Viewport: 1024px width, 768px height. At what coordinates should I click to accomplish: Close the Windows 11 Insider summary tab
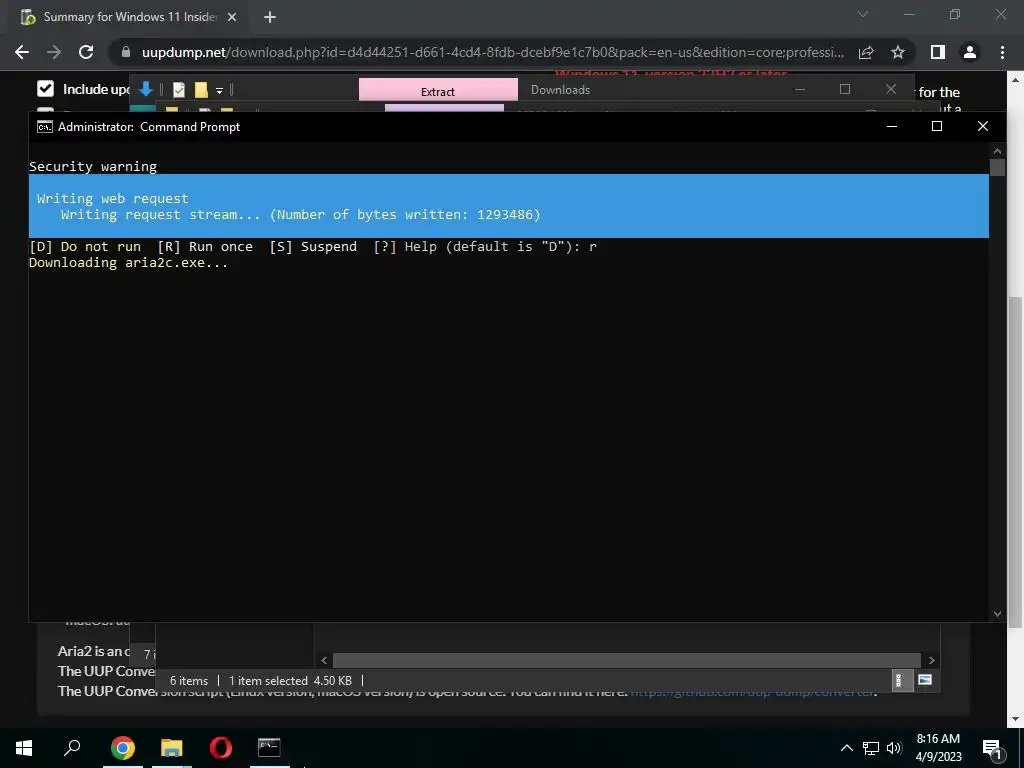tap(232, 17)
